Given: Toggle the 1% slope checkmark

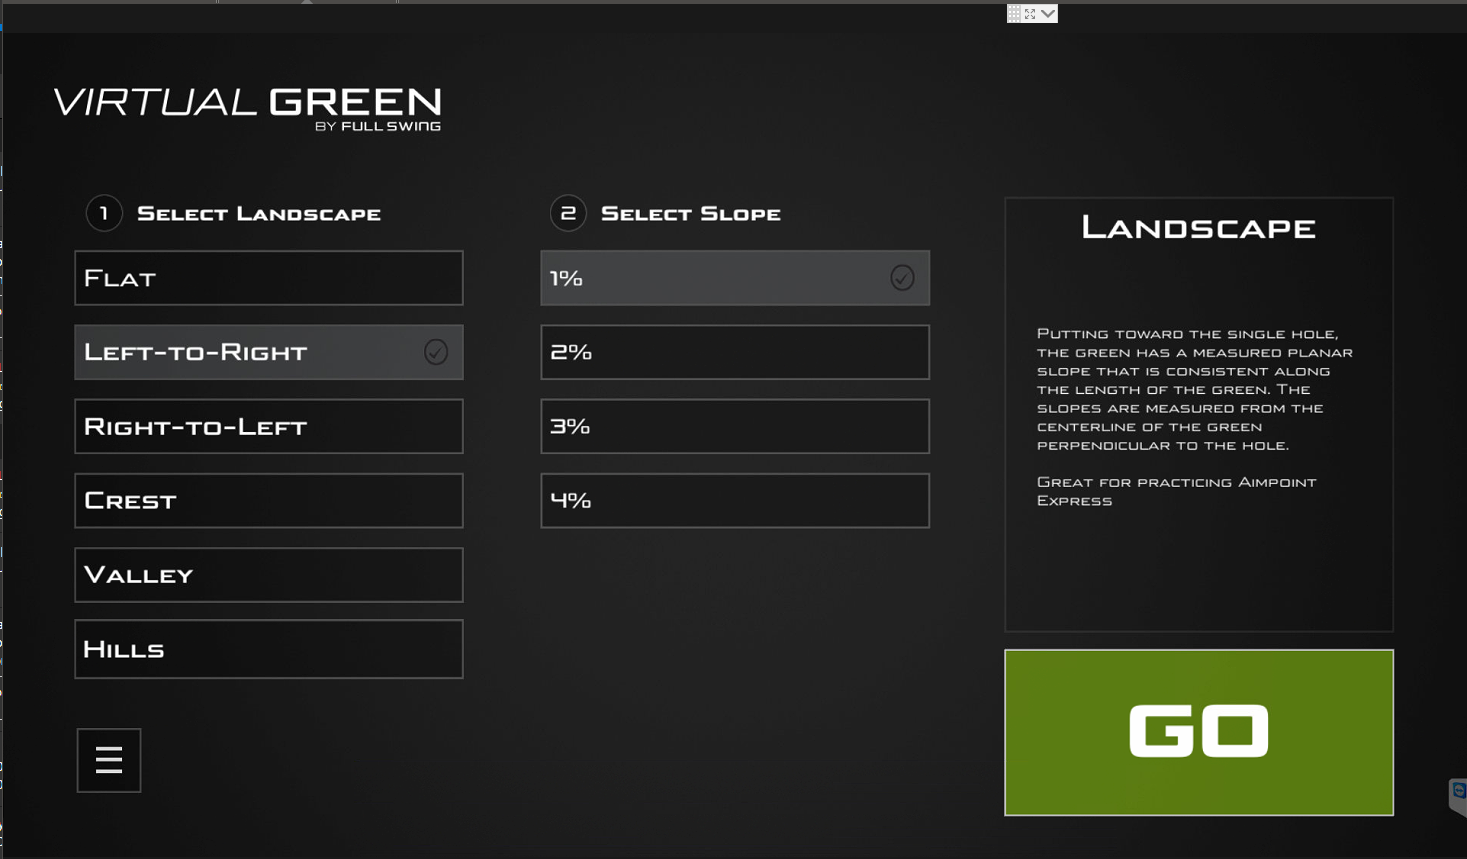Looking at the screenshot, I should (902, 278).
